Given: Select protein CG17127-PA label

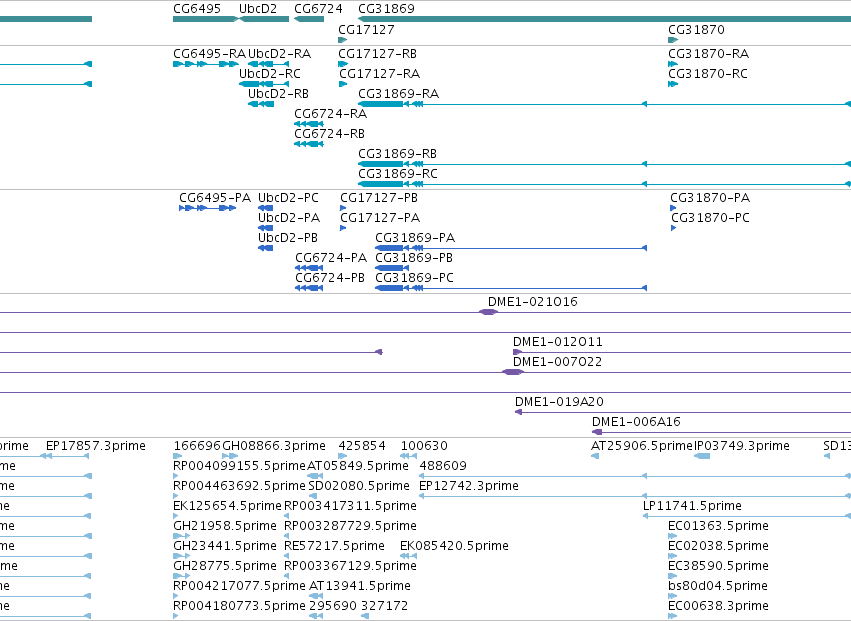Looking at the screenshot, I should tap(380, 218).
